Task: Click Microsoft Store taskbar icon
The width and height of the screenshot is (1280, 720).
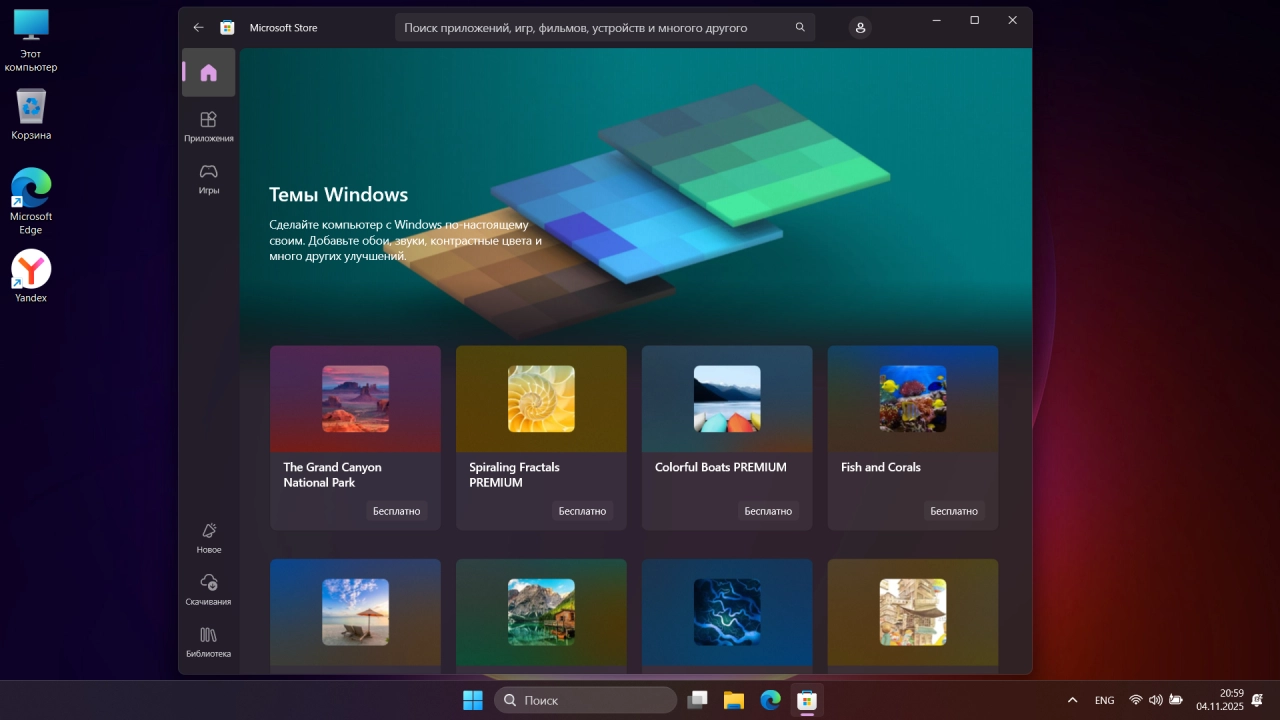Action: click(x=806, y=700)
